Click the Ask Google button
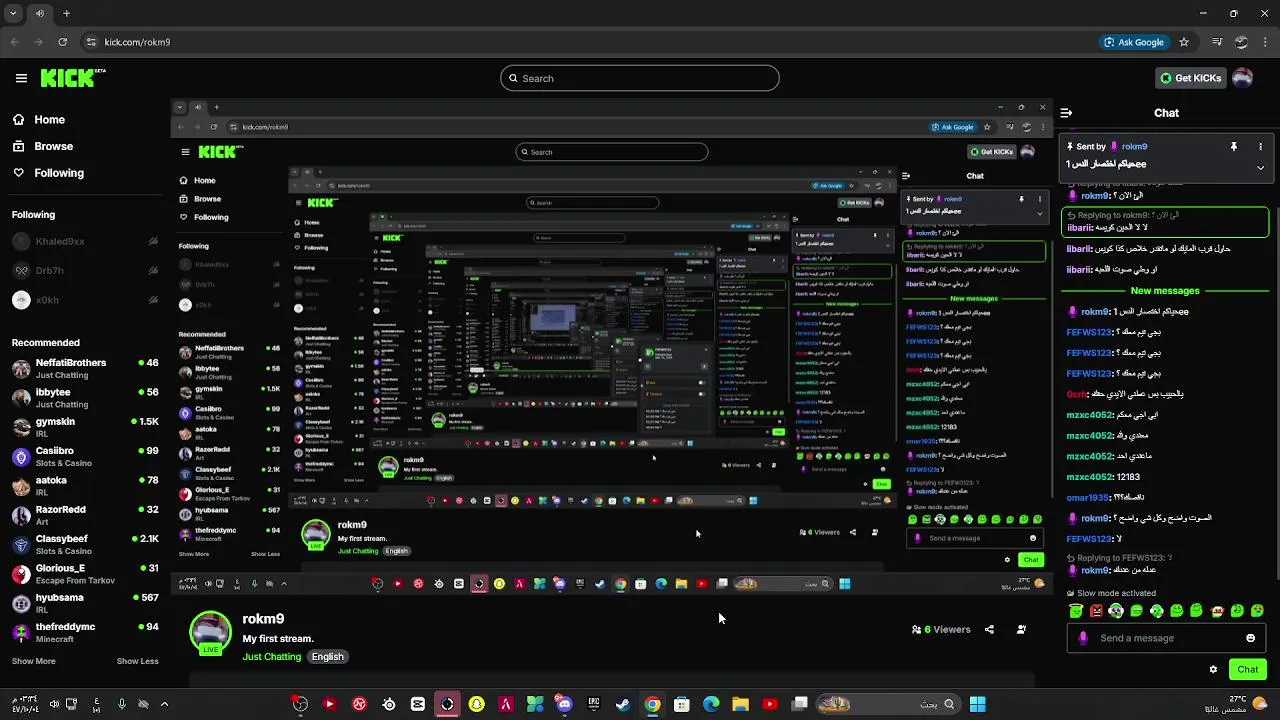The height and width of the screenshot is (720, 1280). point(1134,42)
